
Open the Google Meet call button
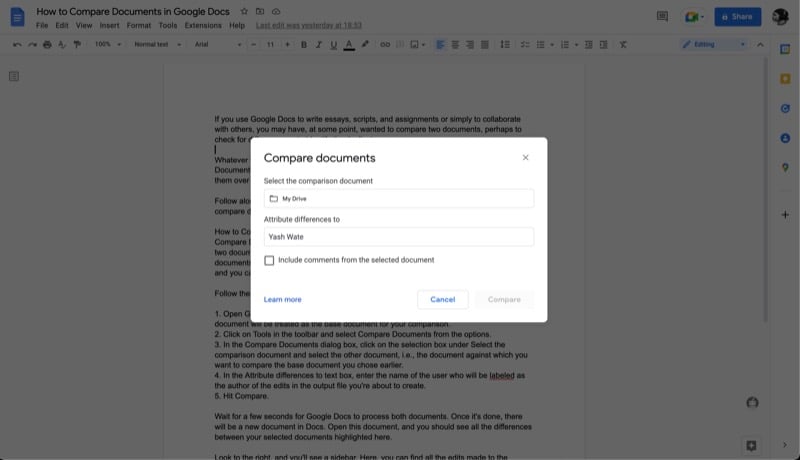click(x=694, y=17)
